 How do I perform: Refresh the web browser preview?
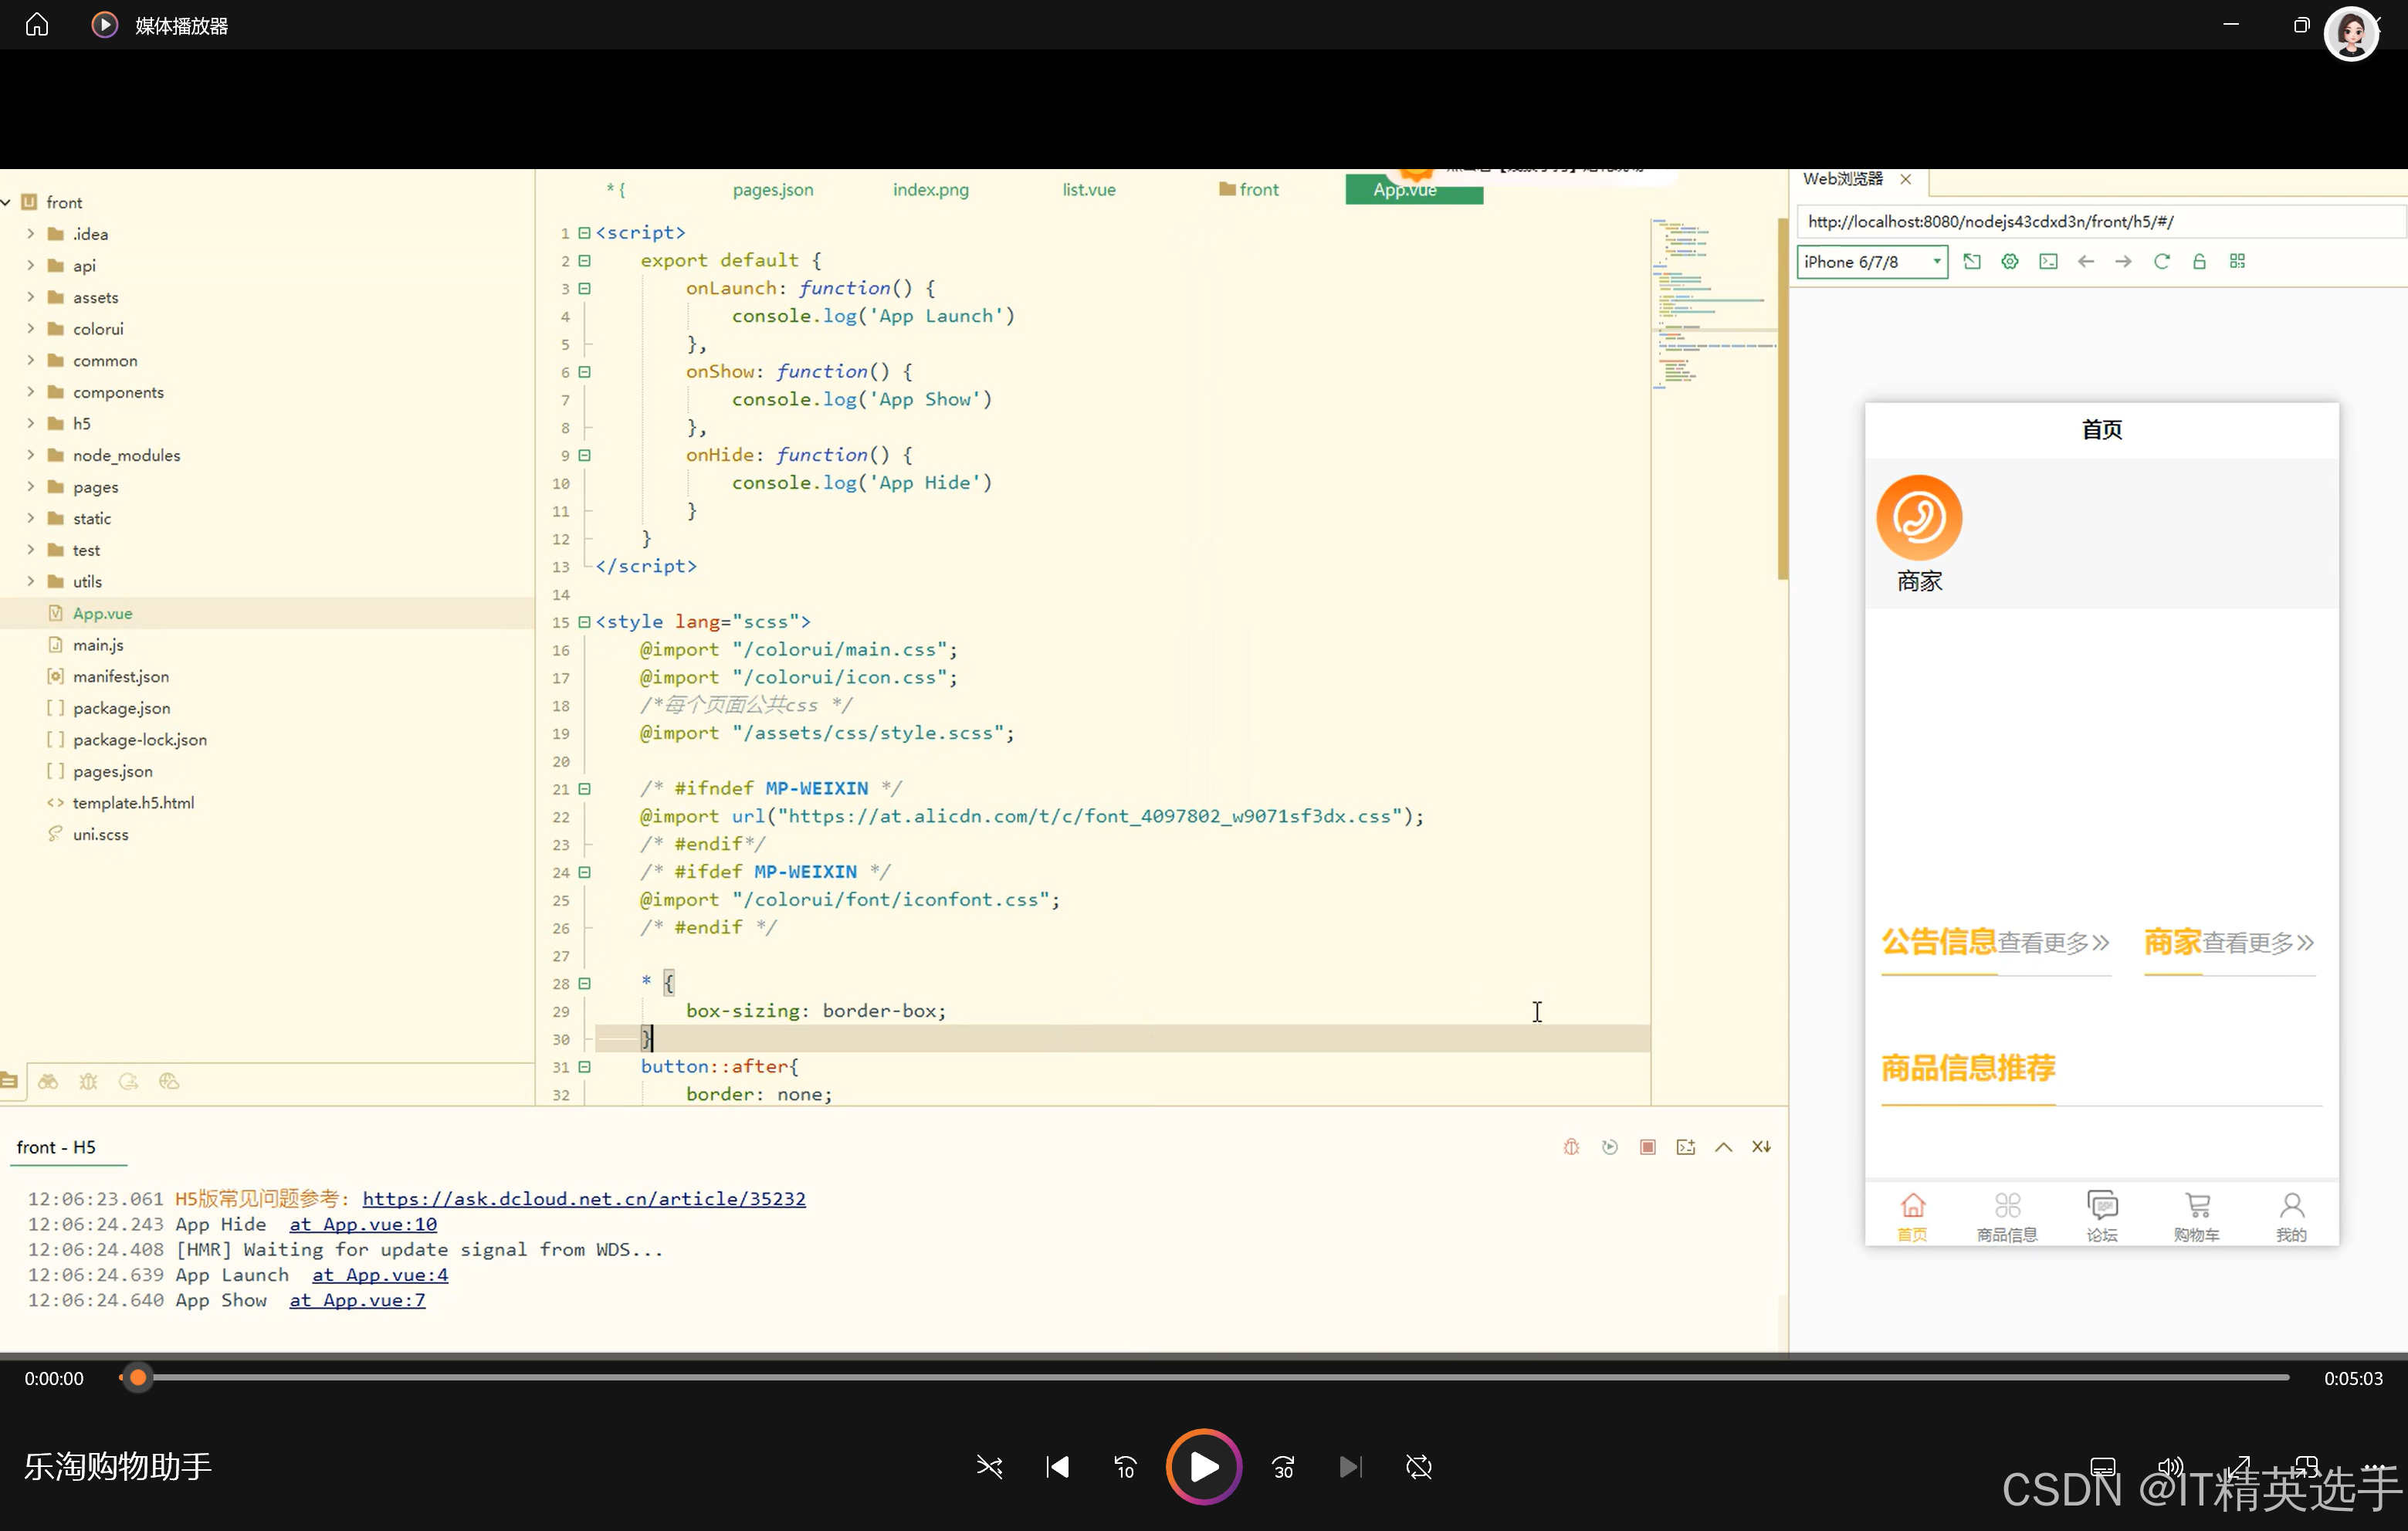pos(2161,261)
